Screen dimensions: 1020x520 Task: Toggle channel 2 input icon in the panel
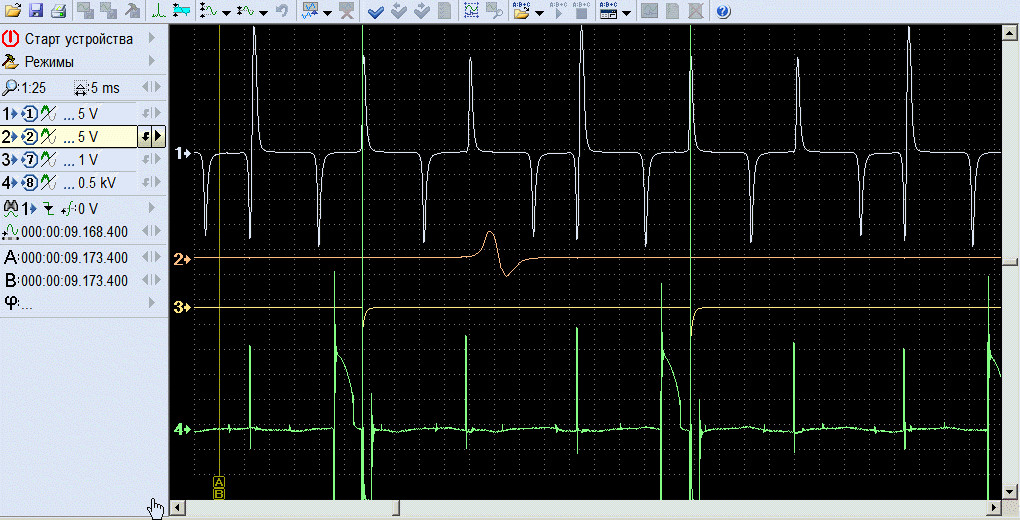click(x=30, y=137)
